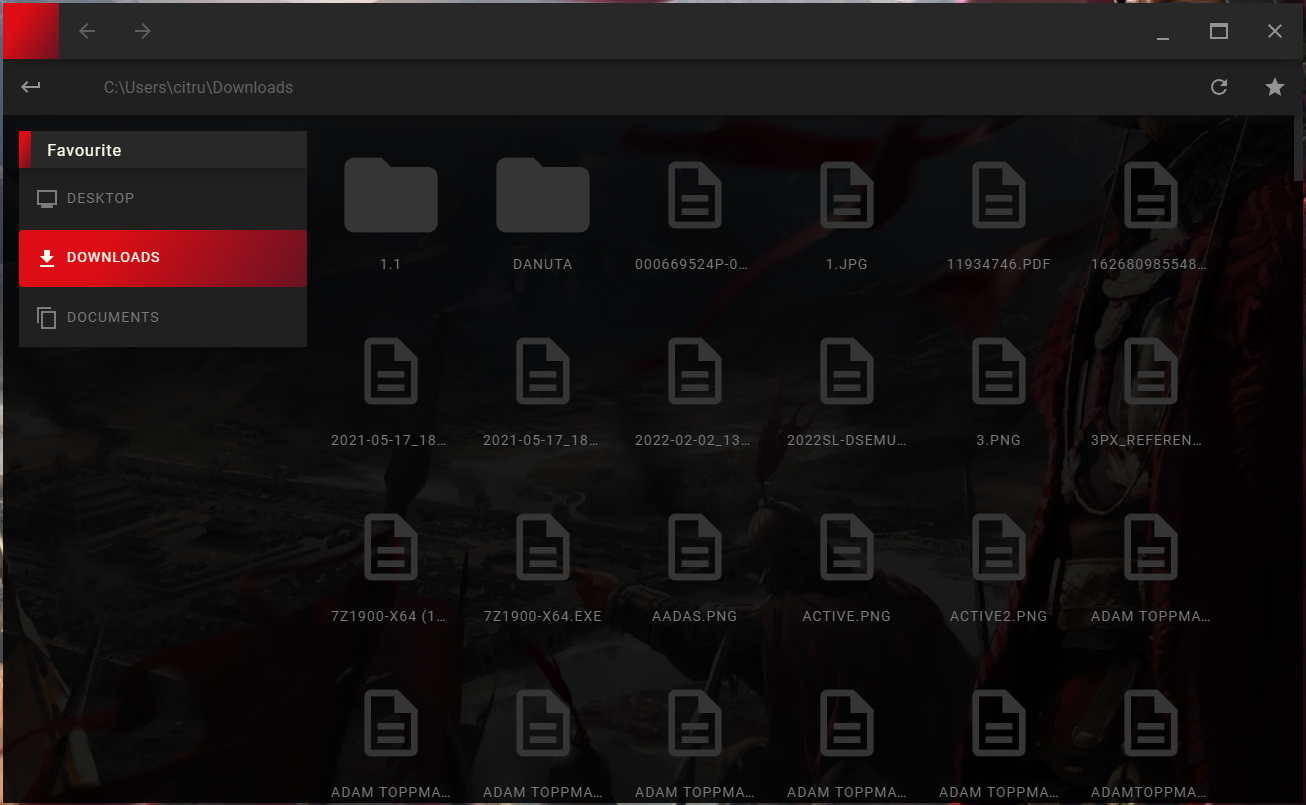Select the Desktop monitor icon in sidebar
The width and height of the screenshot is (1306, 805).
point(46,198)
